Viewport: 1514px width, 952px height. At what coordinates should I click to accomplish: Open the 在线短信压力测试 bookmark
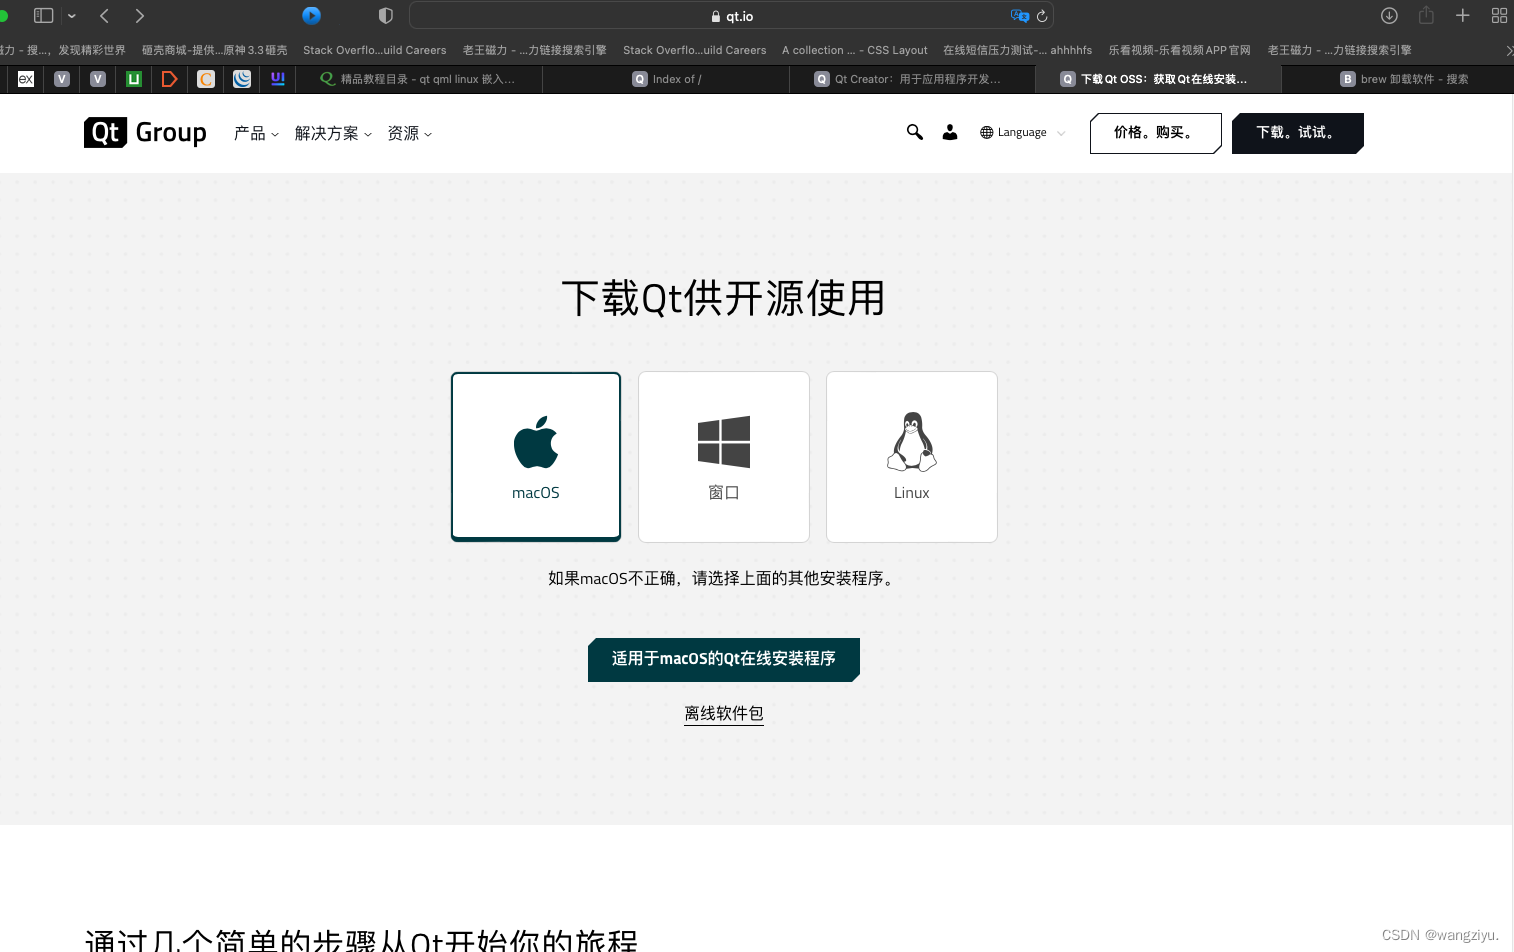(1018, 50)
